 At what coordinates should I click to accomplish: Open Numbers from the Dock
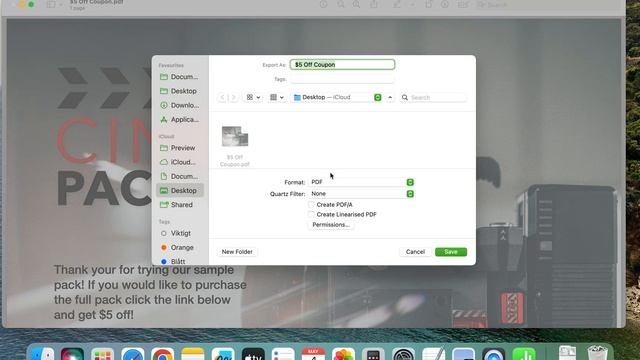tap(524, 354)
